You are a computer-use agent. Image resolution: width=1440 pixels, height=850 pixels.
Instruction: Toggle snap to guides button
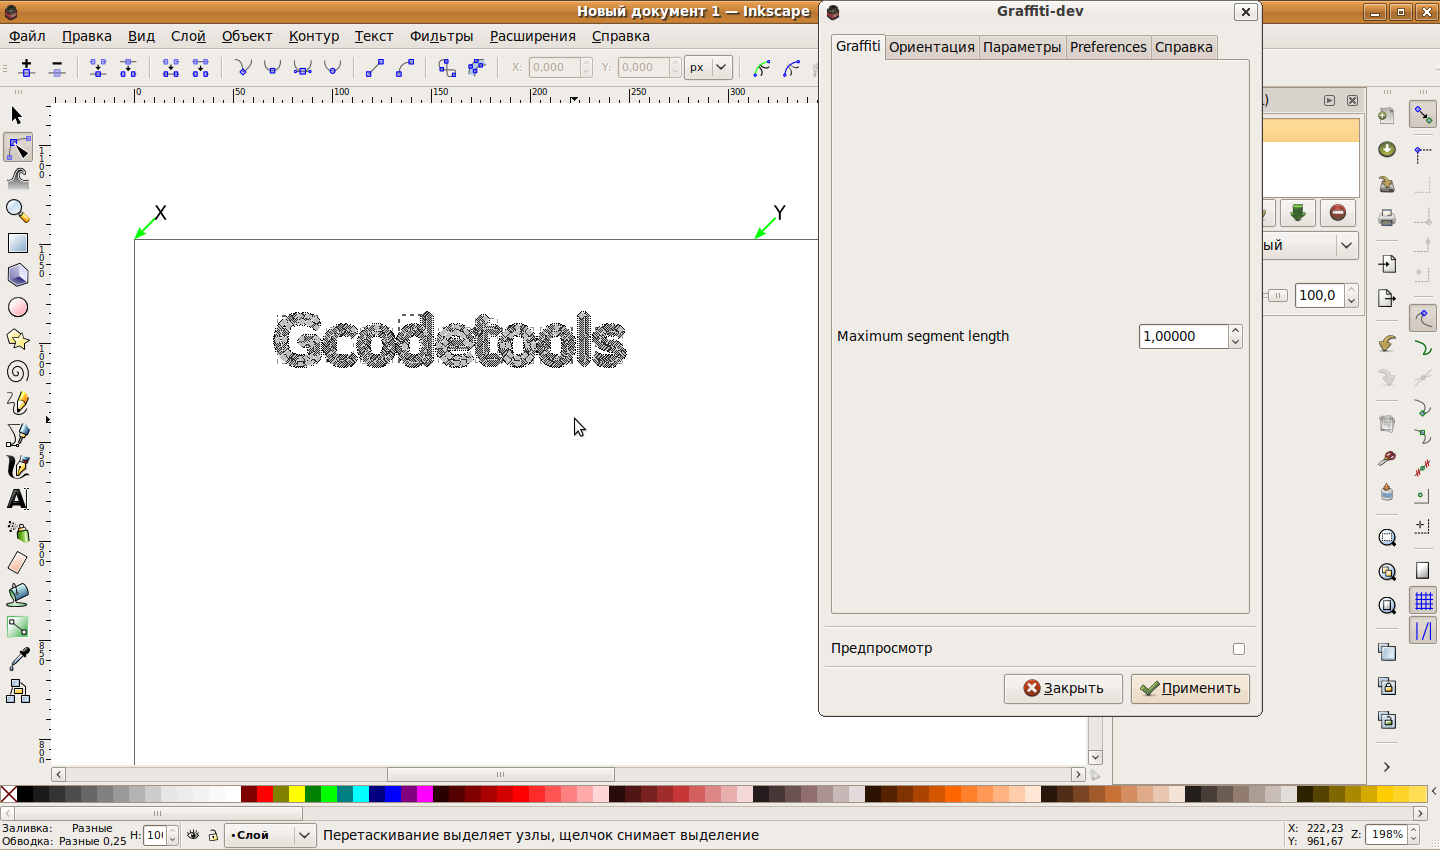(x=1423, y=631)
